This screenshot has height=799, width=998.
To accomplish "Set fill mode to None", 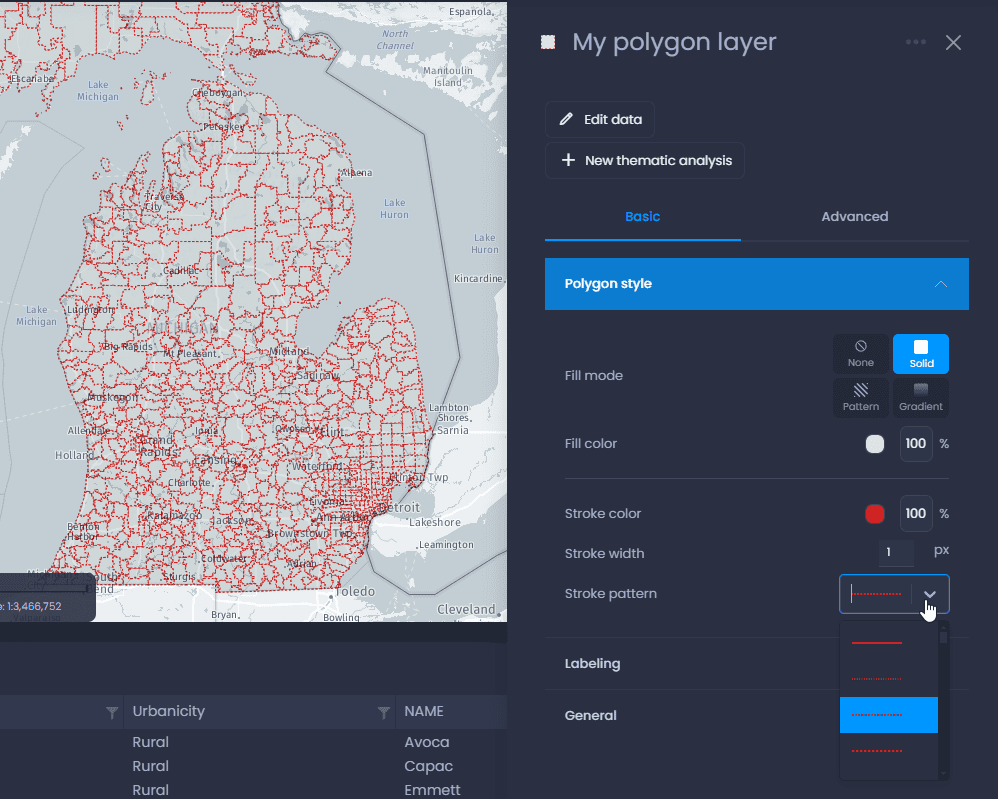I will [861, 354].
